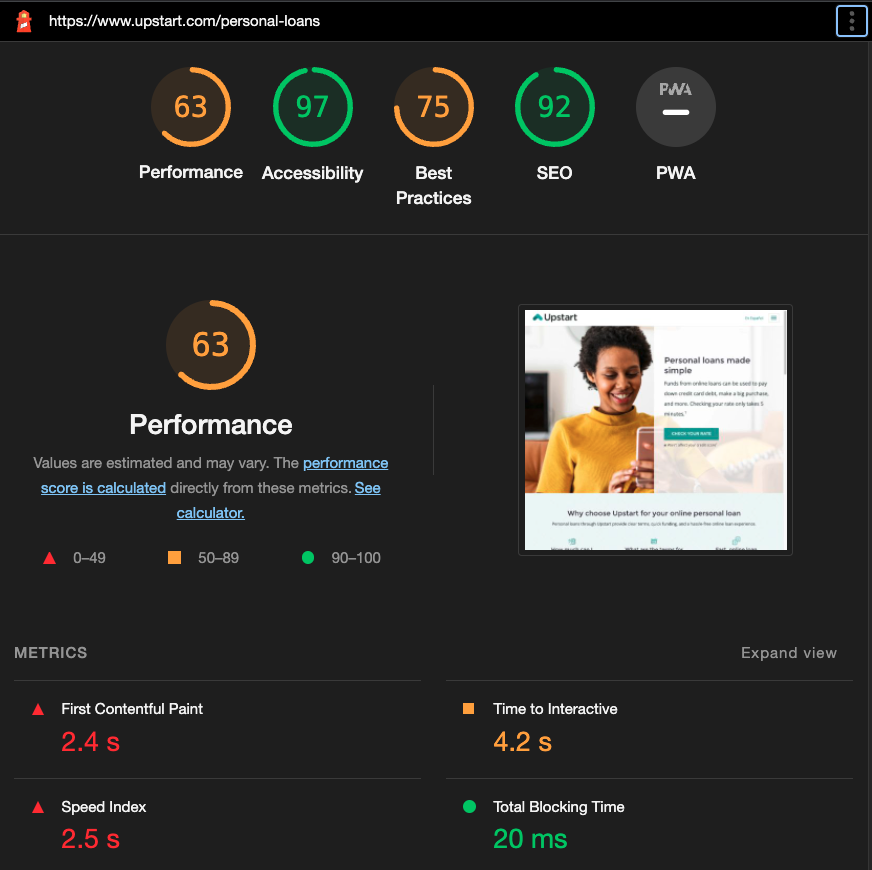Select the First Contentful Paint metric title
The width and height of the screenshot is (872, 870).
[132, 709]
